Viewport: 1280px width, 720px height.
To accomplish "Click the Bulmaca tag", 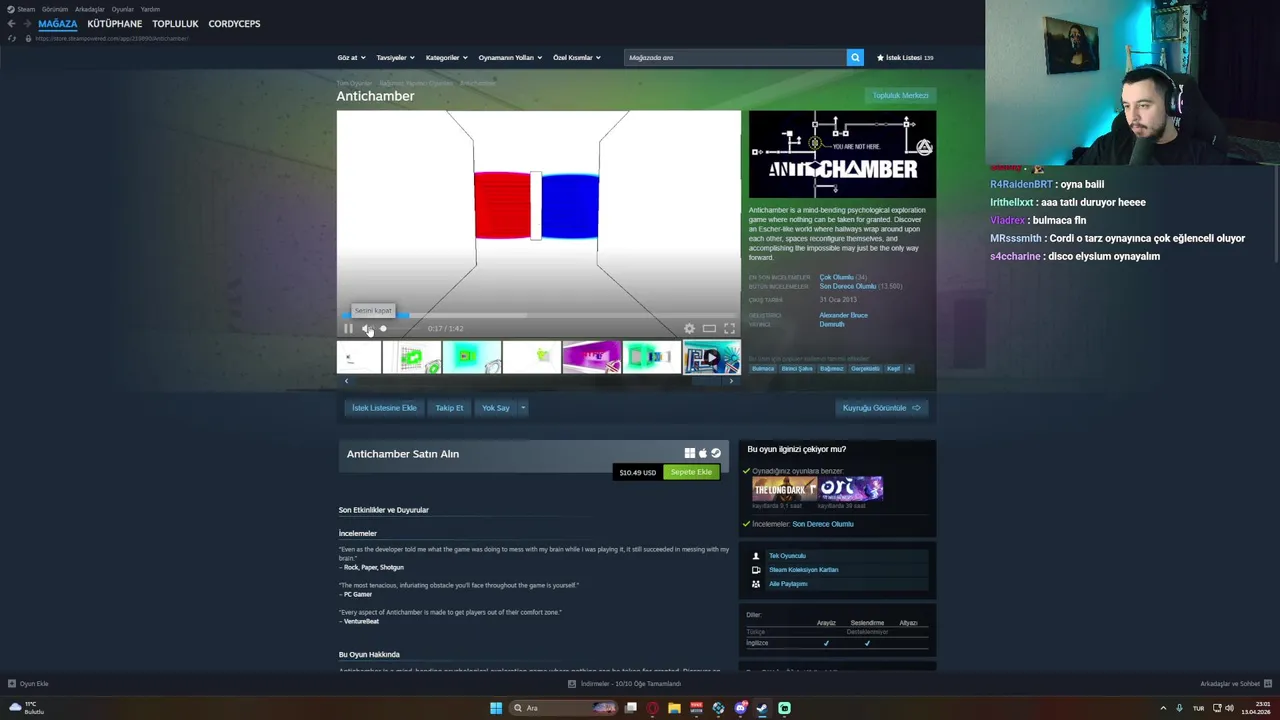I will pyautogui.click(x=763, y=368).
